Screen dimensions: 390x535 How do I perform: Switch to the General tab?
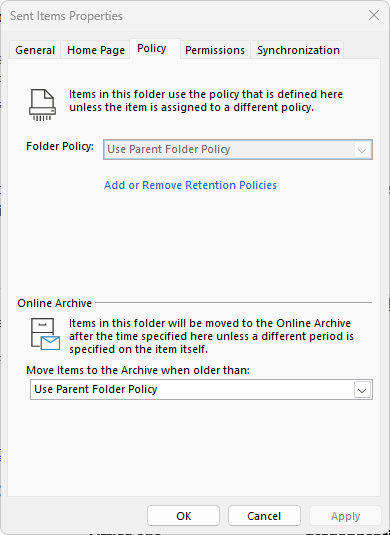tap(35, 50)
